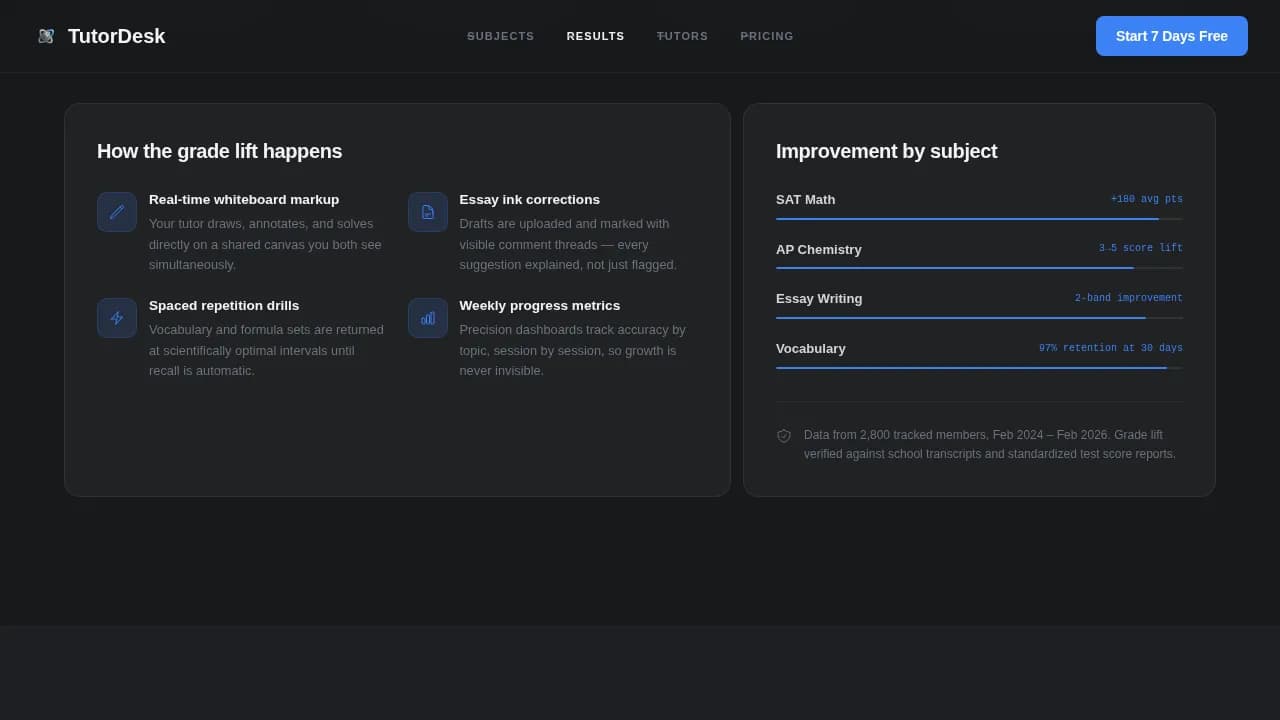The height and width of the screenshot is (720, 1280).
Task: Click the '+180 avg pts' value
Action: tap(1147, 199)
